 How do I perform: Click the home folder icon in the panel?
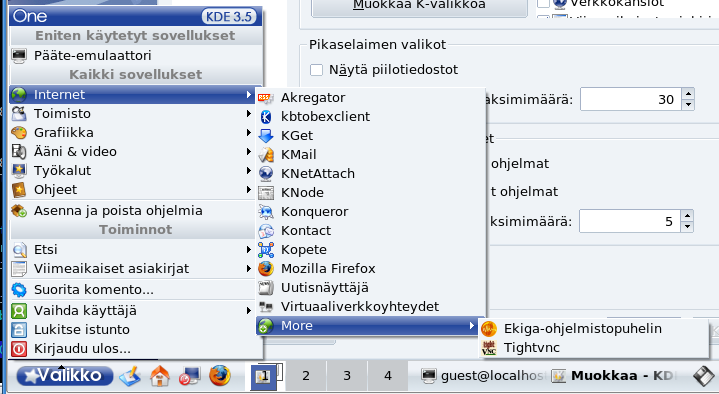tap(160, 376)
